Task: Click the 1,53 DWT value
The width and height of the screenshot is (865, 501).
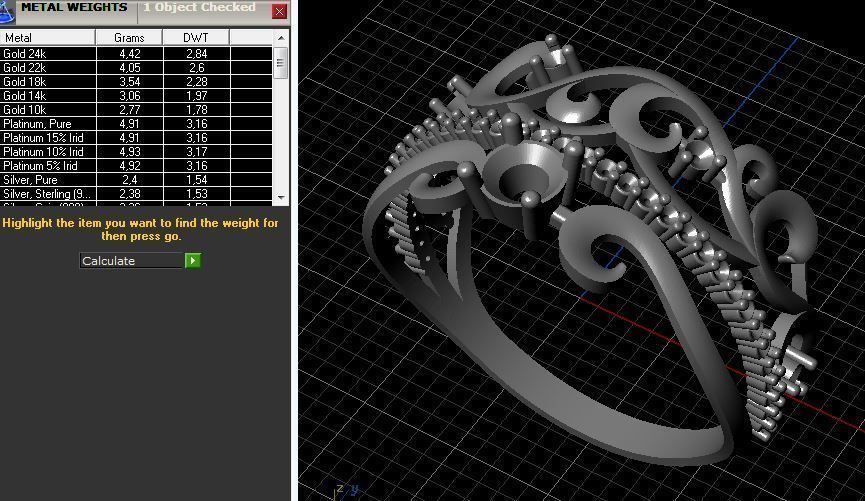Action: coord(196,194)
